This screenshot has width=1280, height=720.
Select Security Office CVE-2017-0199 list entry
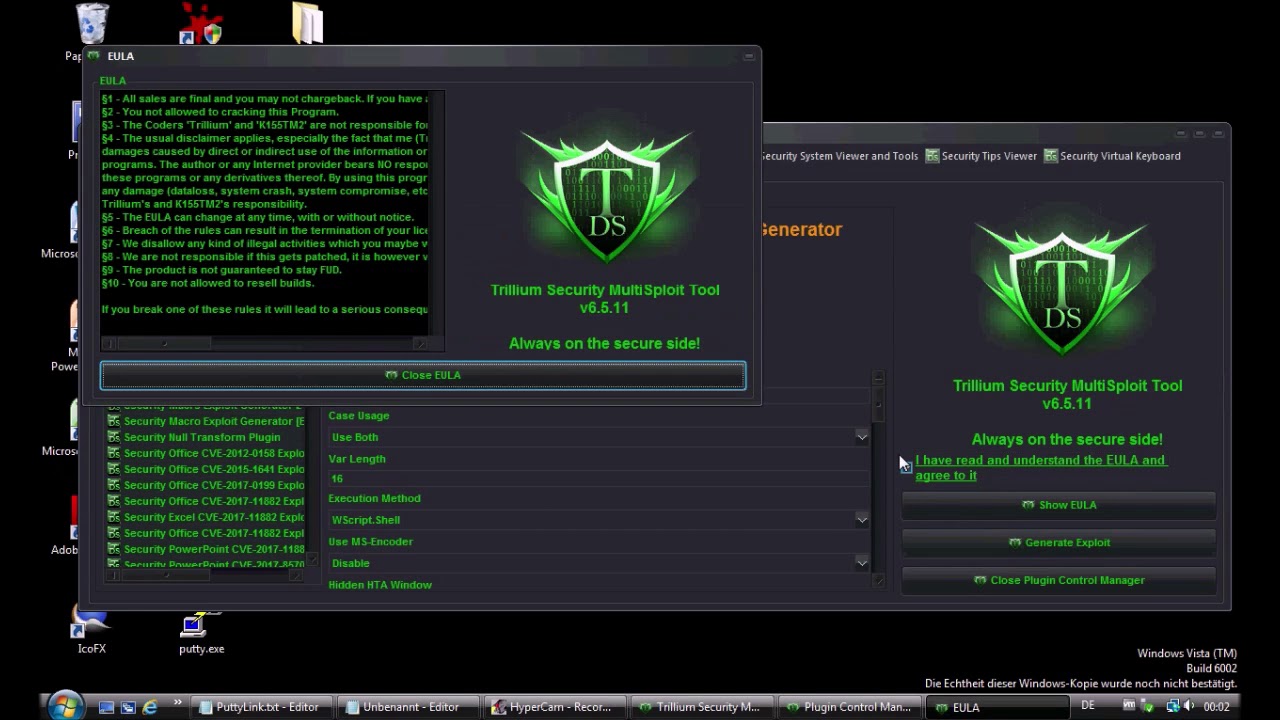206,485
